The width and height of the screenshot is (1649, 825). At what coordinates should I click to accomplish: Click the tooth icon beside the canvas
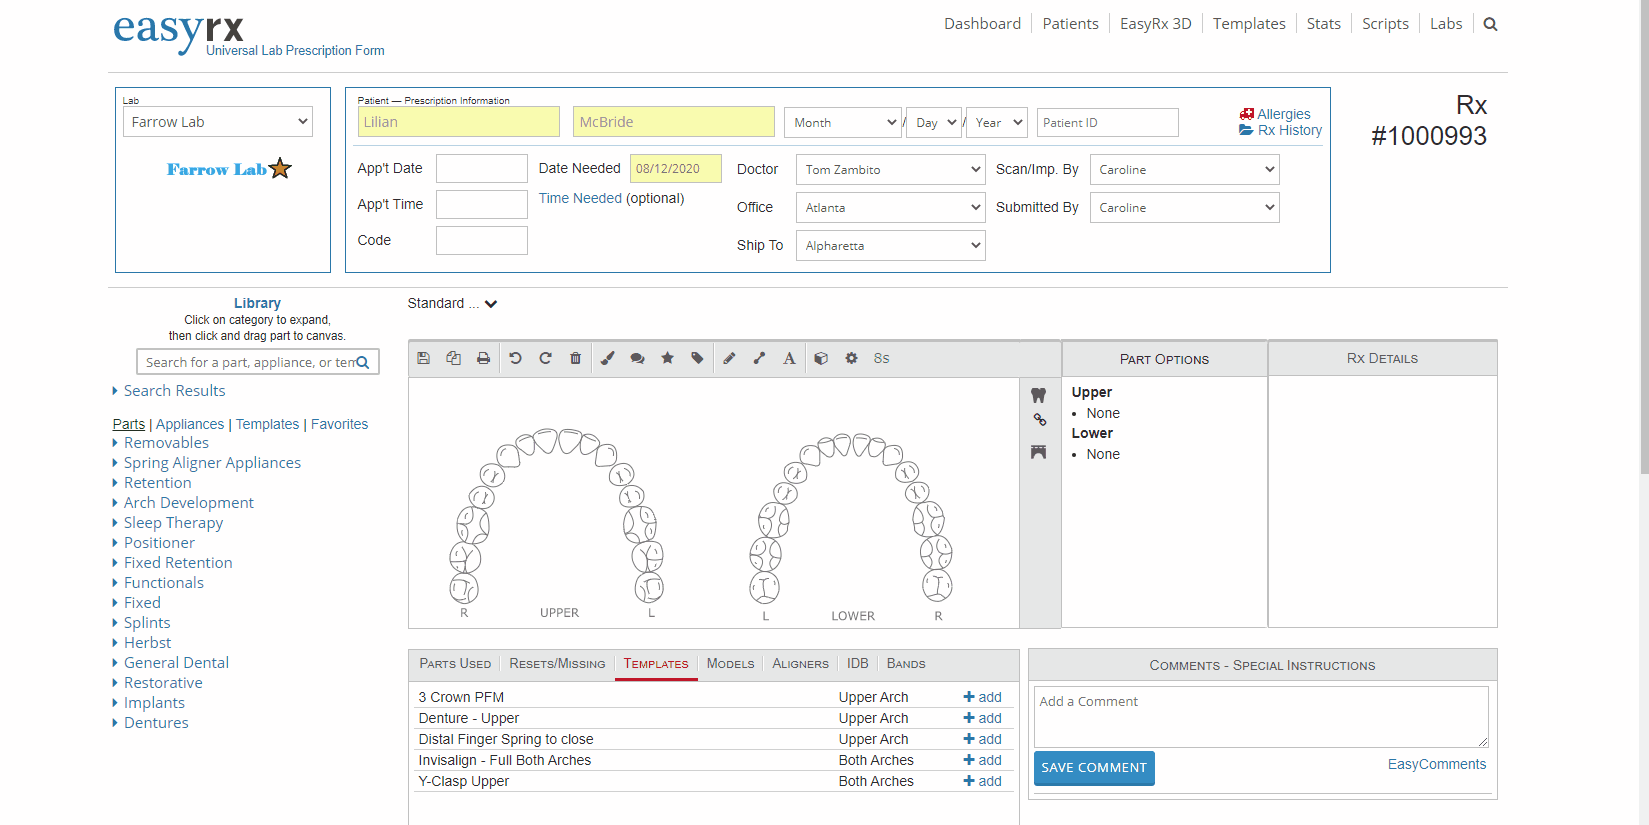[x=1038, y=395]
